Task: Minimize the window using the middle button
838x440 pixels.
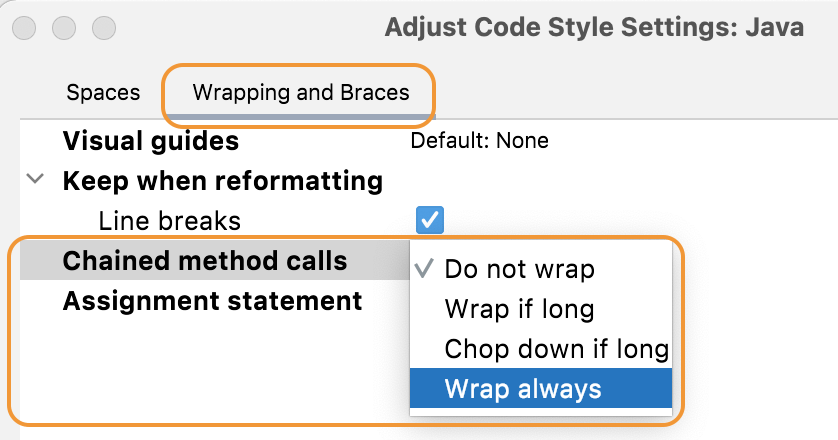Action: (65, 27)
